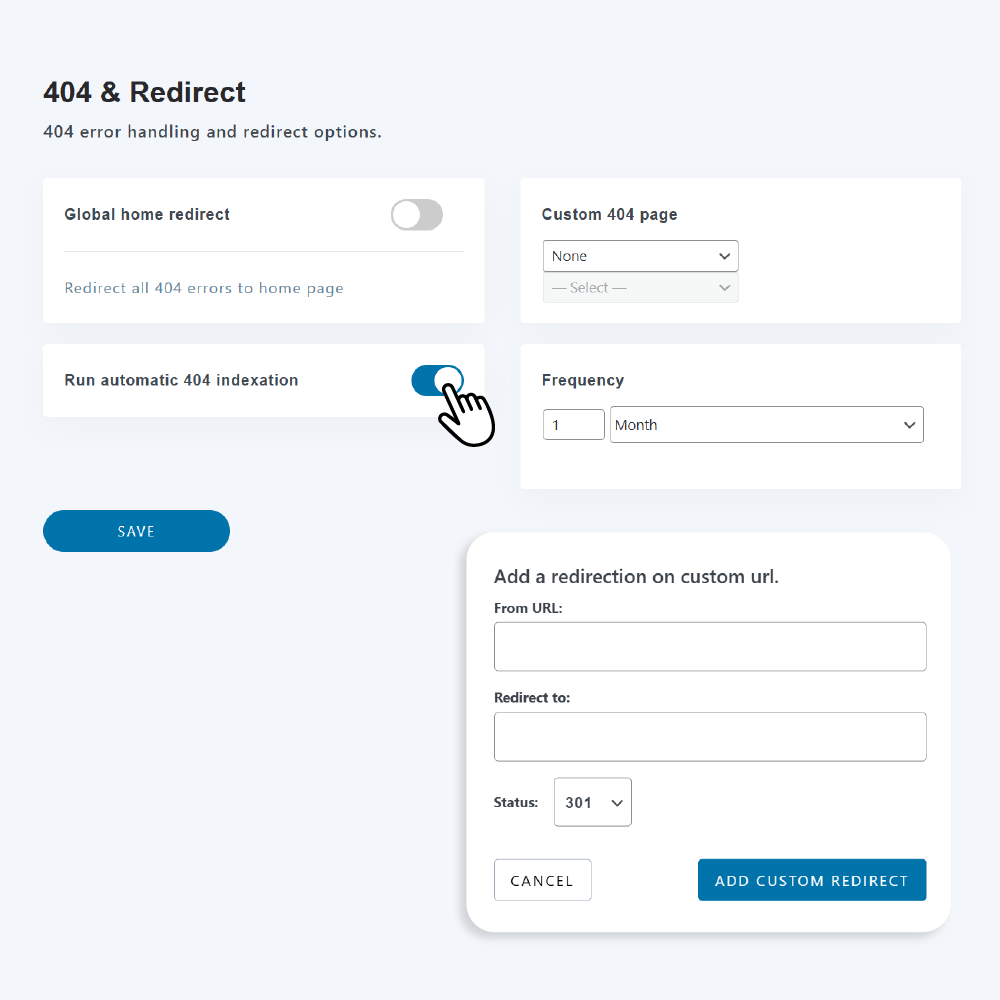
Task: Click the SAVE button
Action: tap(136, 531)
